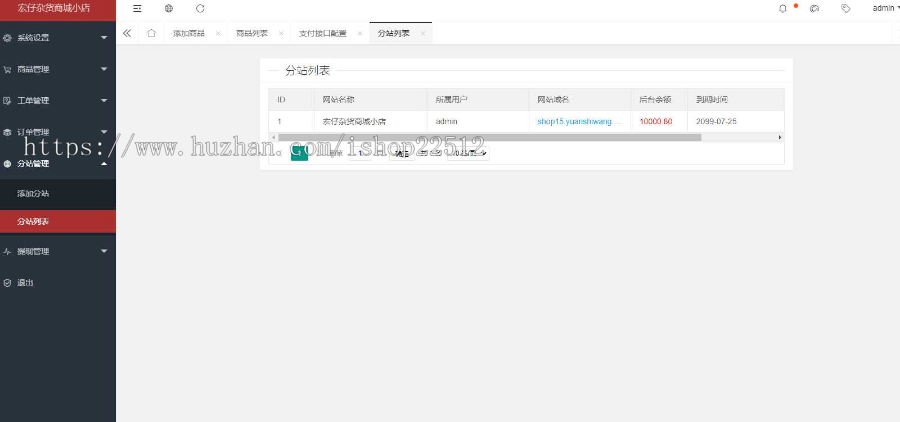The image size is (900, 422).
Task: Collapse the 分站管理 menu arrow
Action: pyautogui.click(x=104, y=164)
